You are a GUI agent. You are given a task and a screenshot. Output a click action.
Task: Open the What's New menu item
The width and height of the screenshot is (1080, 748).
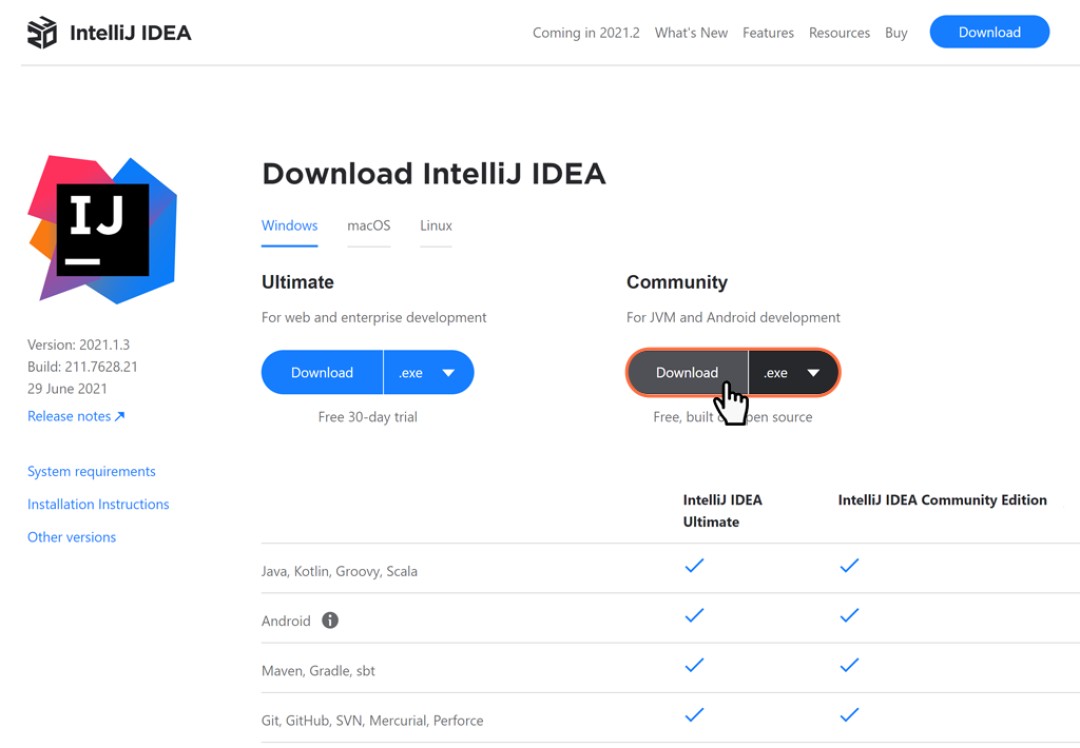click(x=691, y=33)
